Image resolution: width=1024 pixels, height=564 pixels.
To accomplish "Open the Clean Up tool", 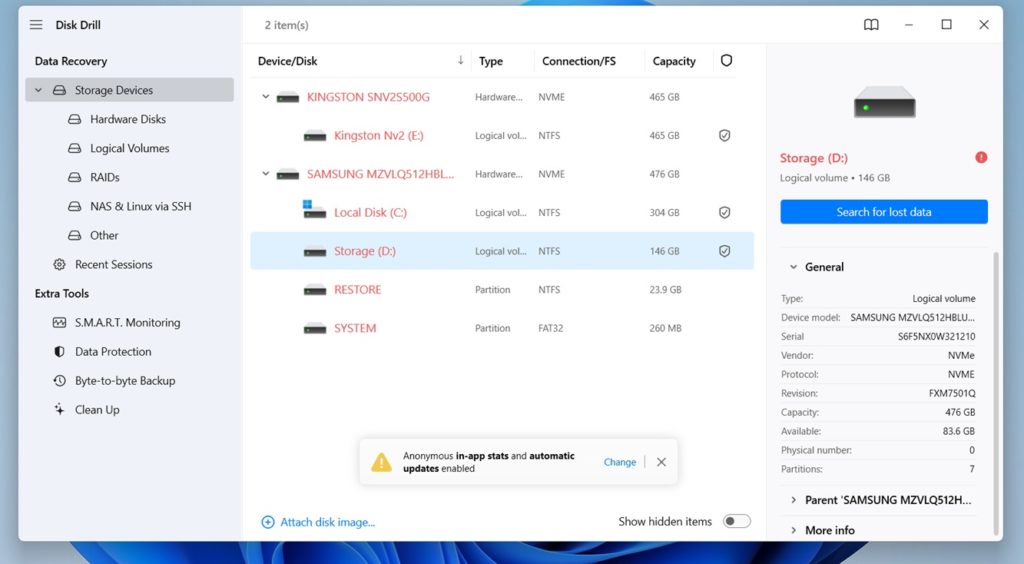I will click(97, 410).
